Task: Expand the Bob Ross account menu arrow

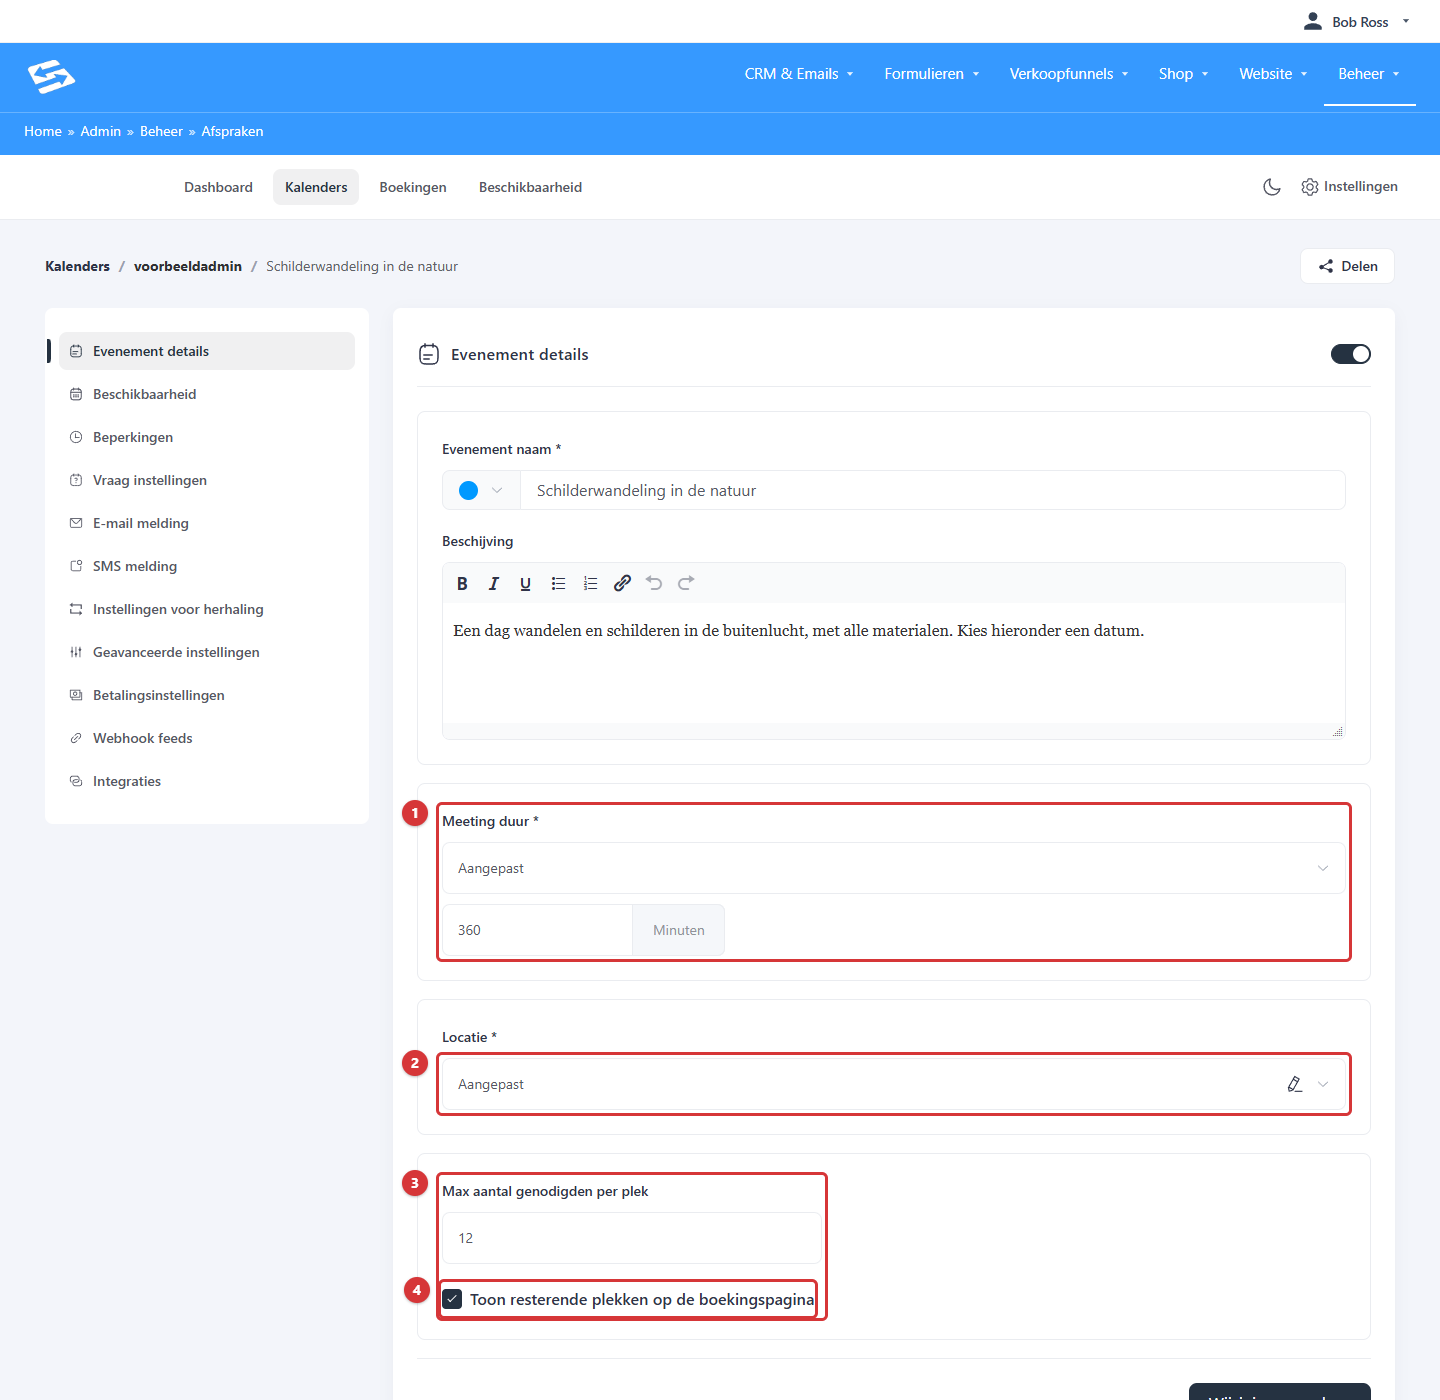Action: click(x=1405, y=21)
